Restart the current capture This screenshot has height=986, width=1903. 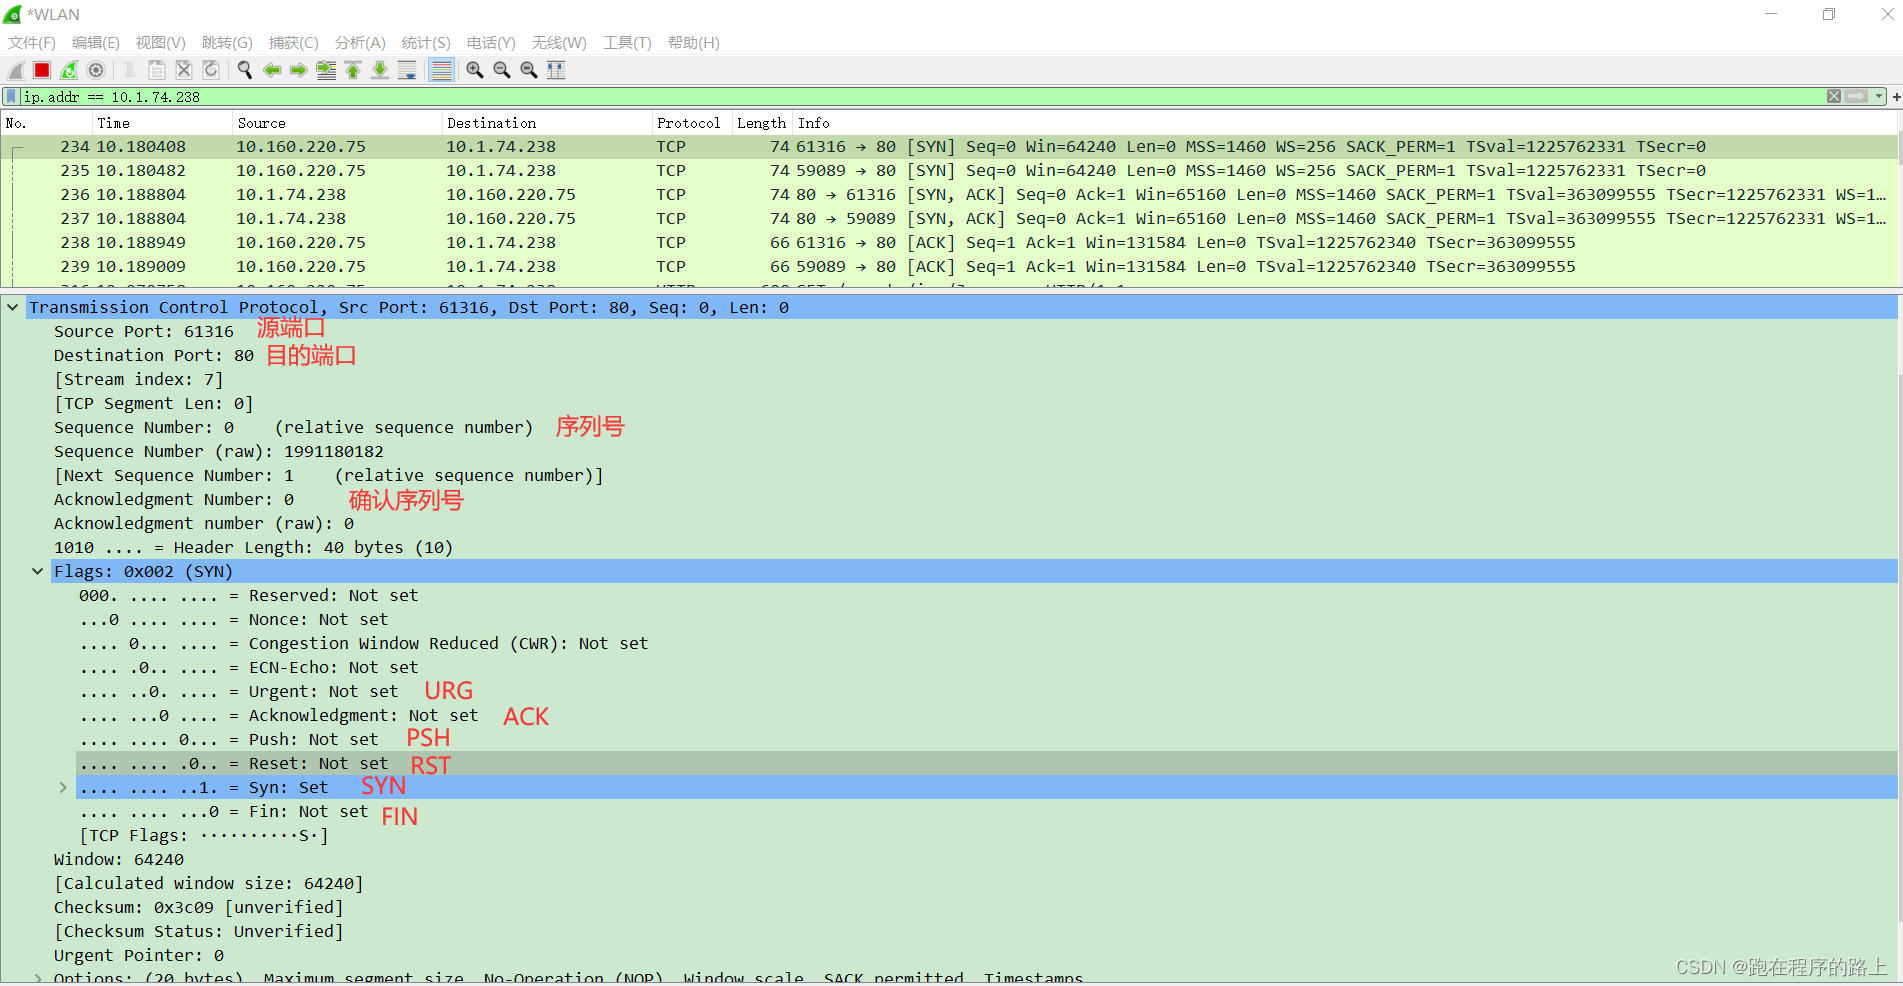tap(69, 70)
